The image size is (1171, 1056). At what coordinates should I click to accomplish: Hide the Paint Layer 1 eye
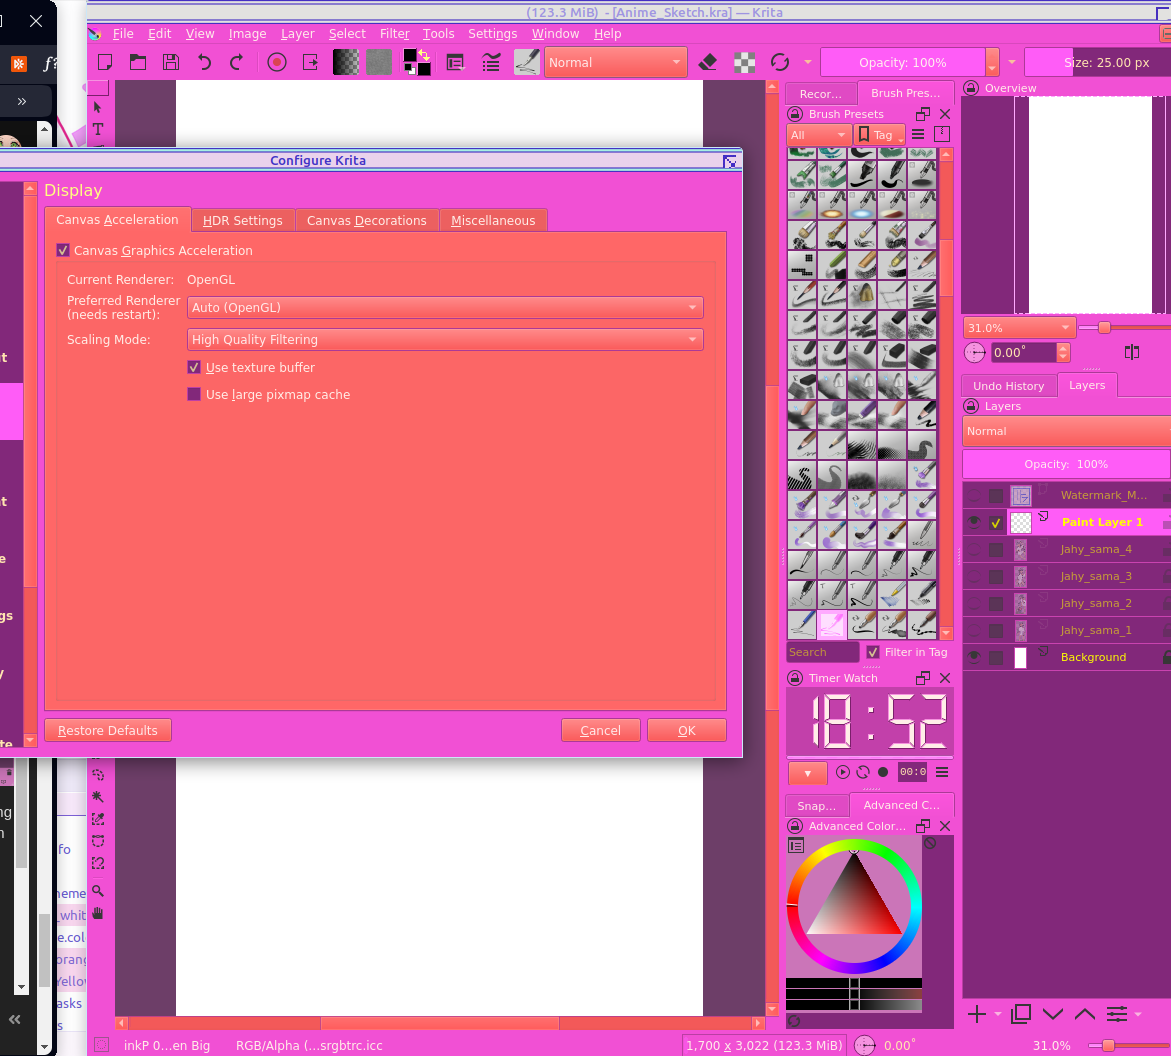tap(974, 522)
